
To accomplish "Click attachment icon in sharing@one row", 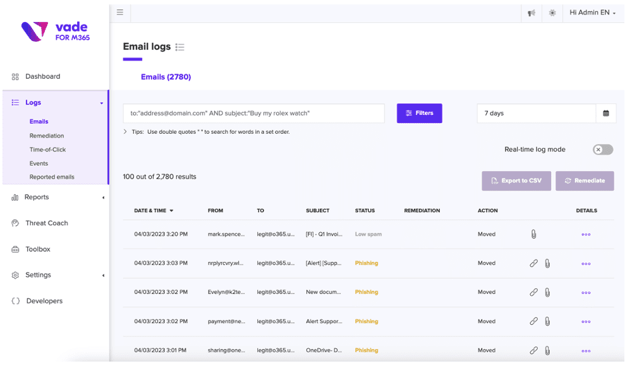I will [x=547, y=350].
